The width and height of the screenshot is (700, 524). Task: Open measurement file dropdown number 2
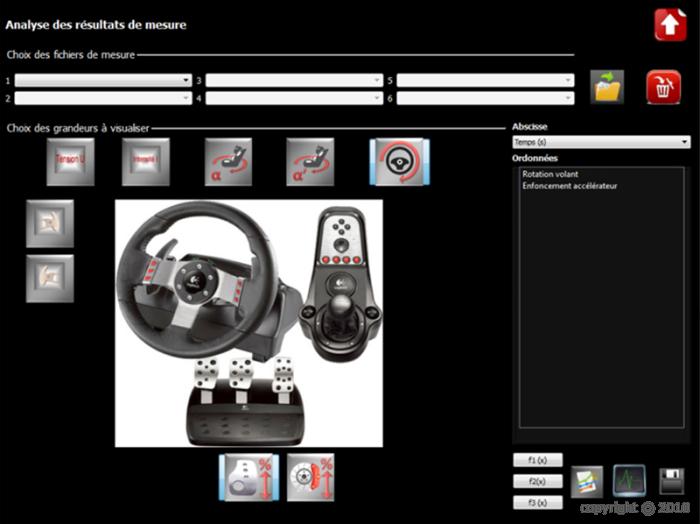click(103, 98)
